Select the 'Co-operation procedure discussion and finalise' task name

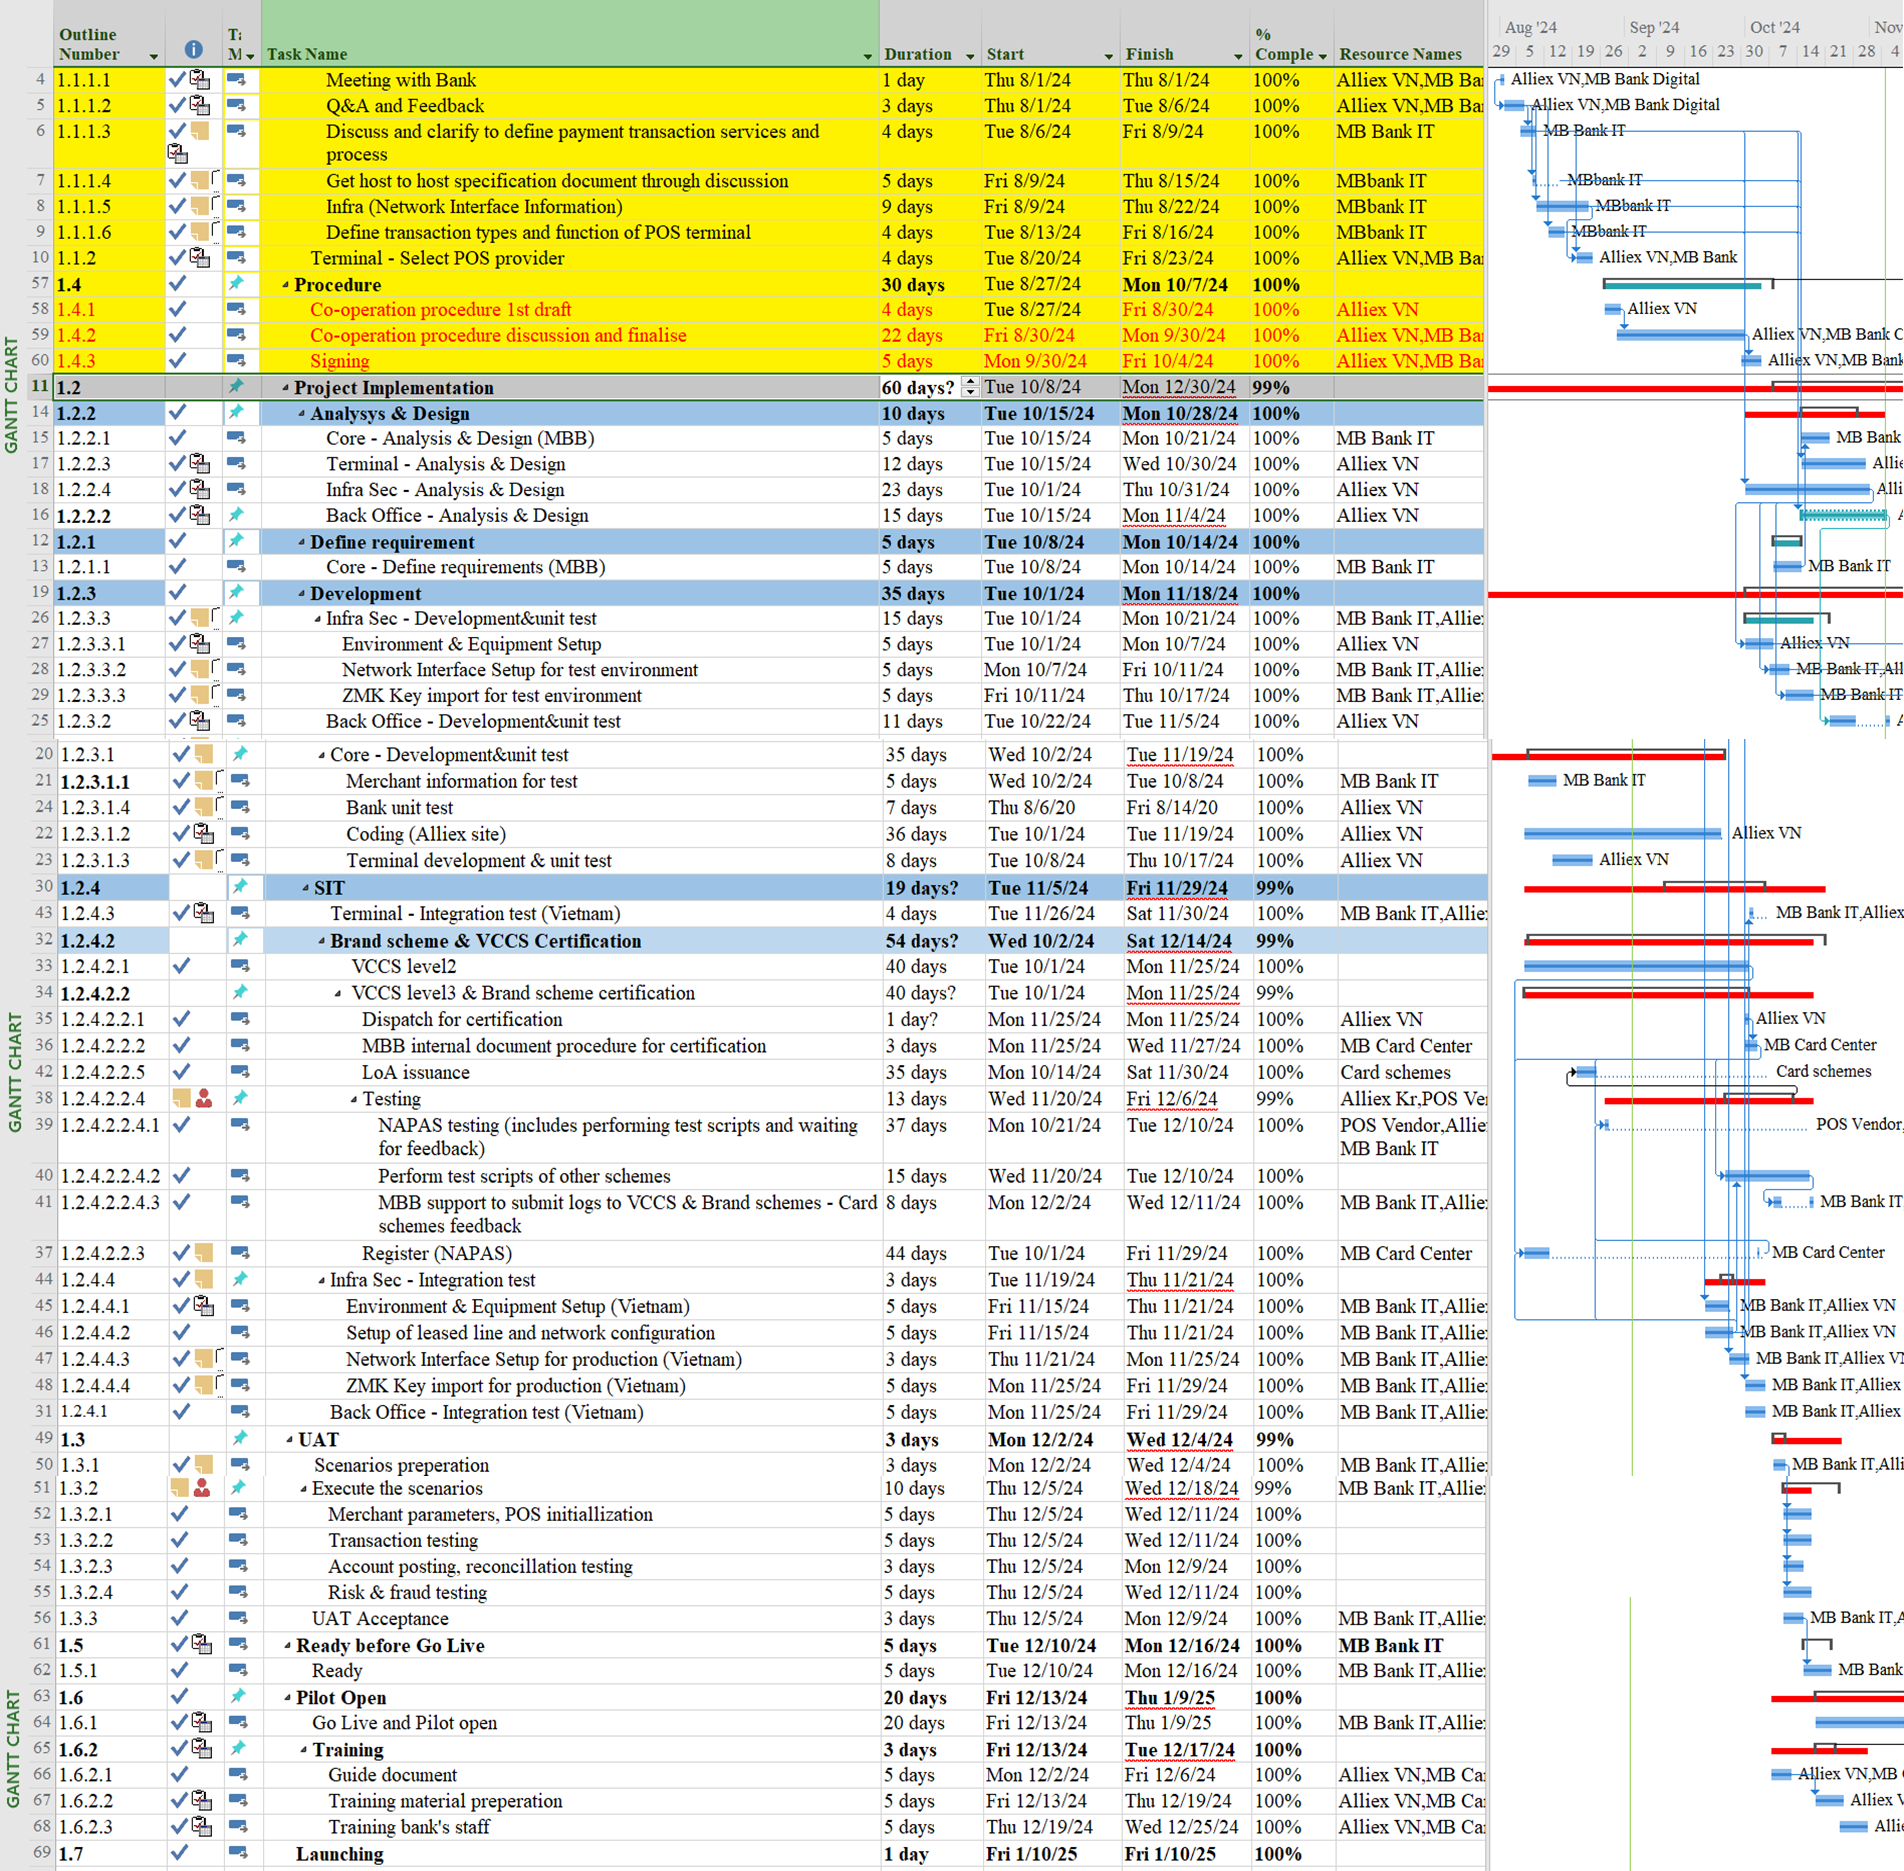coord(498,335)
